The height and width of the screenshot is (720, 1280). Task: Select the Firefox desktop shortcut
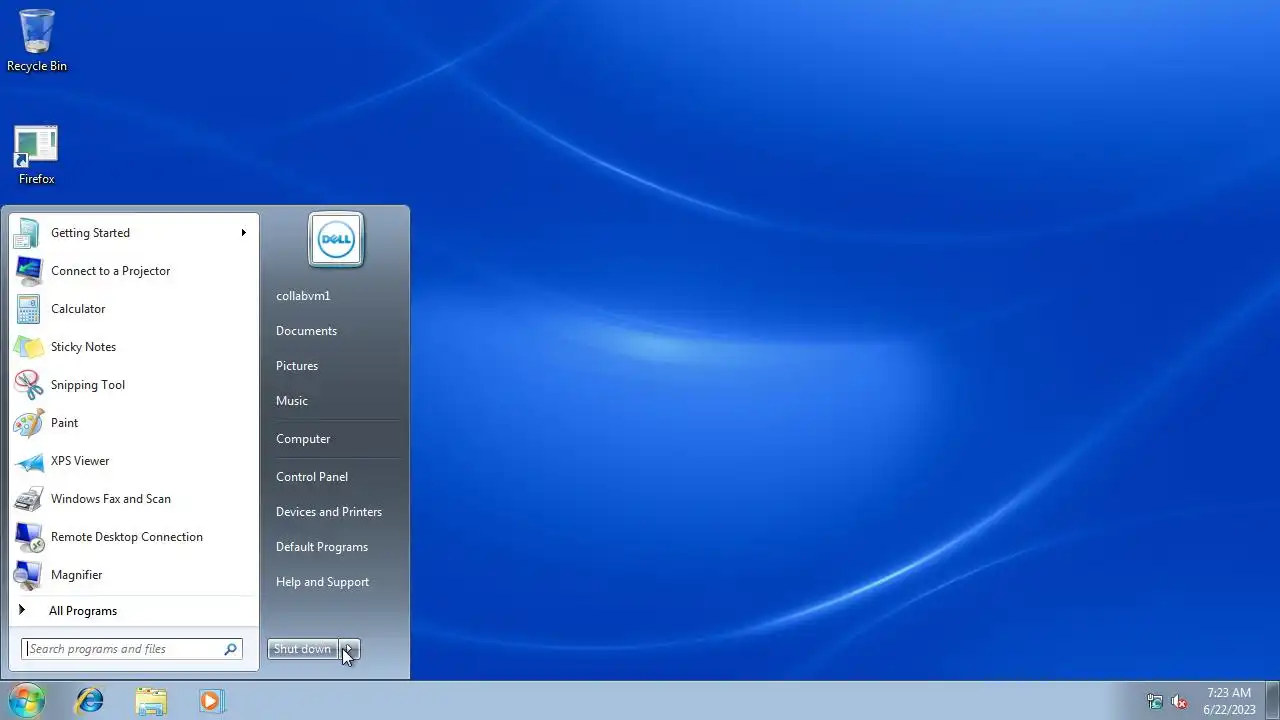tap(36, 155)
